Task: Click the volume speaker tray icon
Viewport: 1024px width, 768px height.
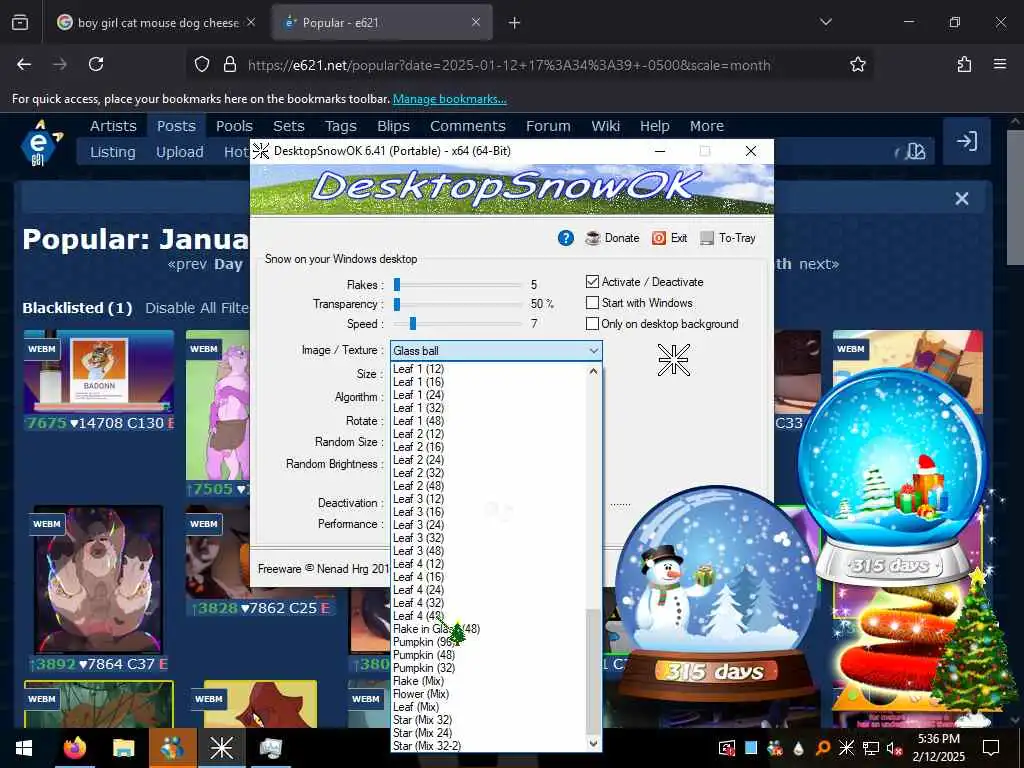Action: 894,748
